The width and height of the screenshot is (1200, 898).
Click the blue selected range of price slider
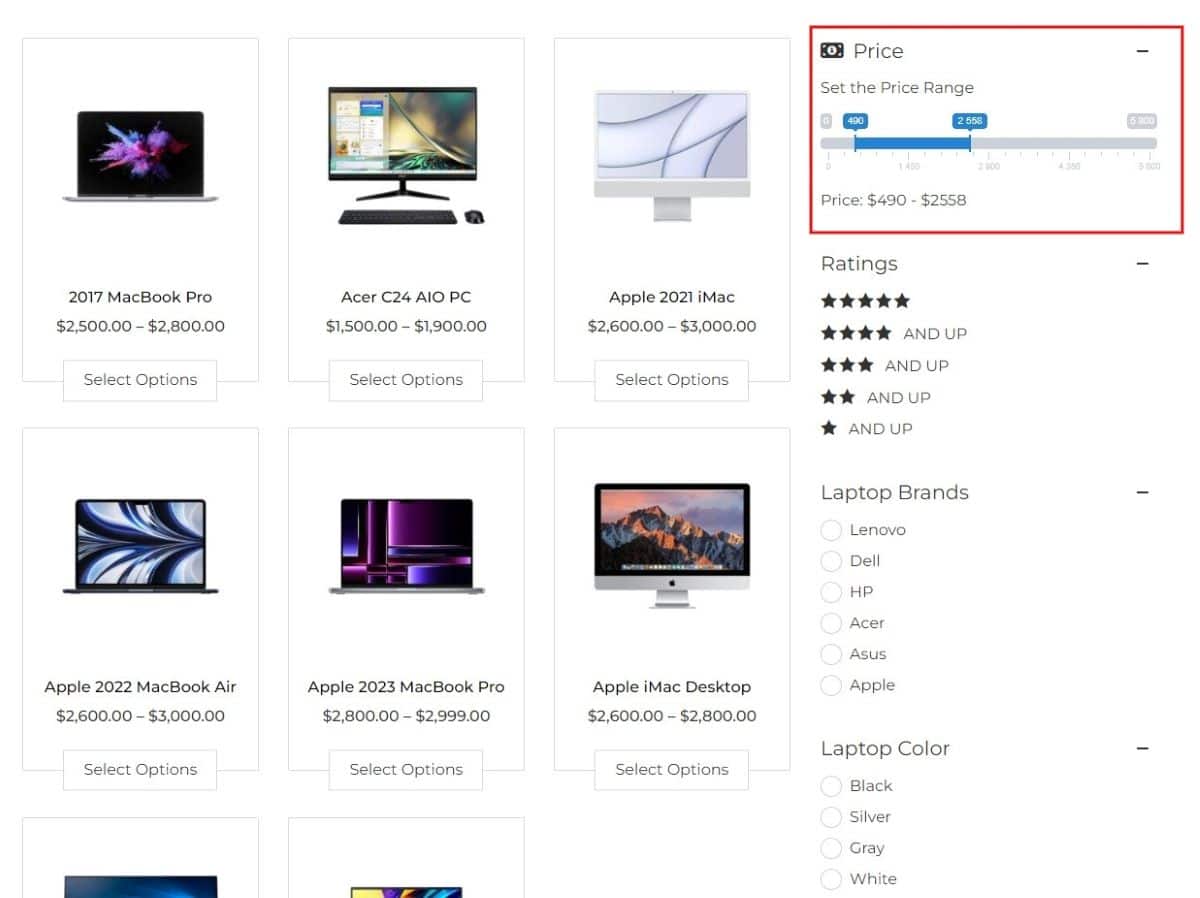click(x=912, y=144)
